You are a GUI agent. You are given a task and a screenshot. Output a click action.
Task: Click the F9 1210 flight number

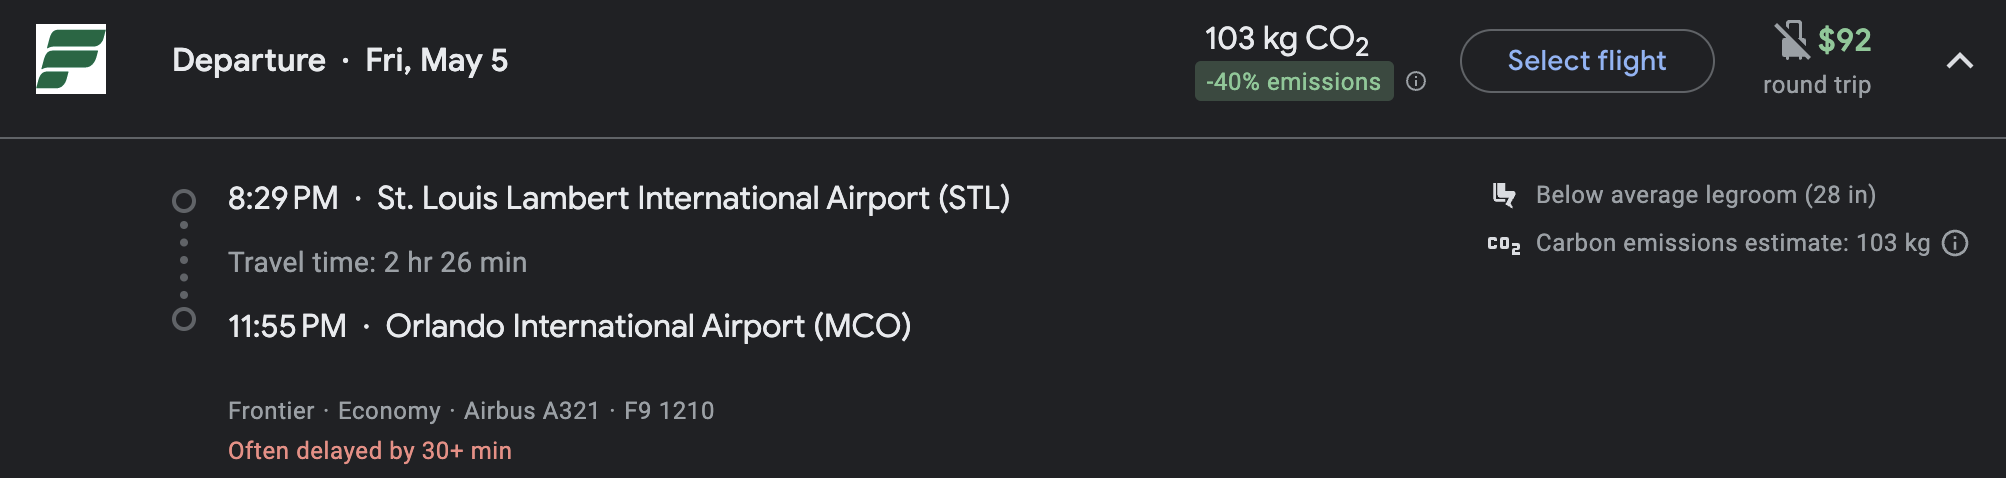point(669,411)
